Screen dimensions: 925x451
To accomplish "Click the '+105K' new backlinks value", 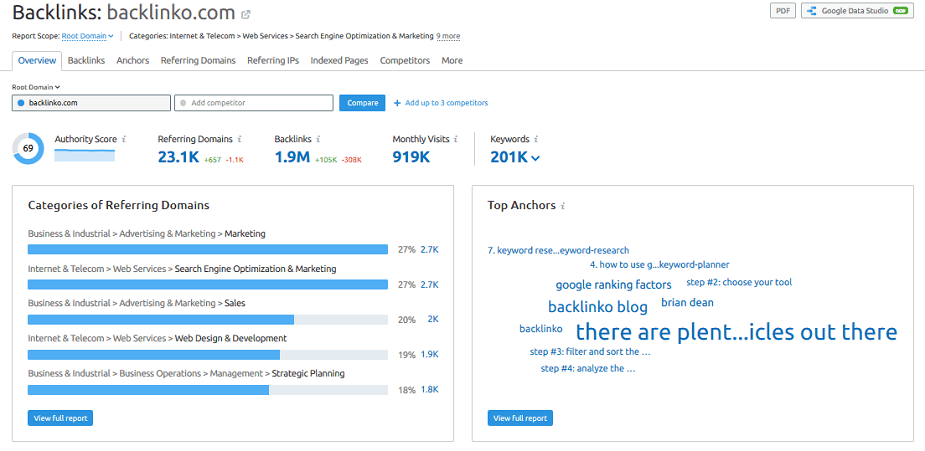I will (x=326, y=160).
